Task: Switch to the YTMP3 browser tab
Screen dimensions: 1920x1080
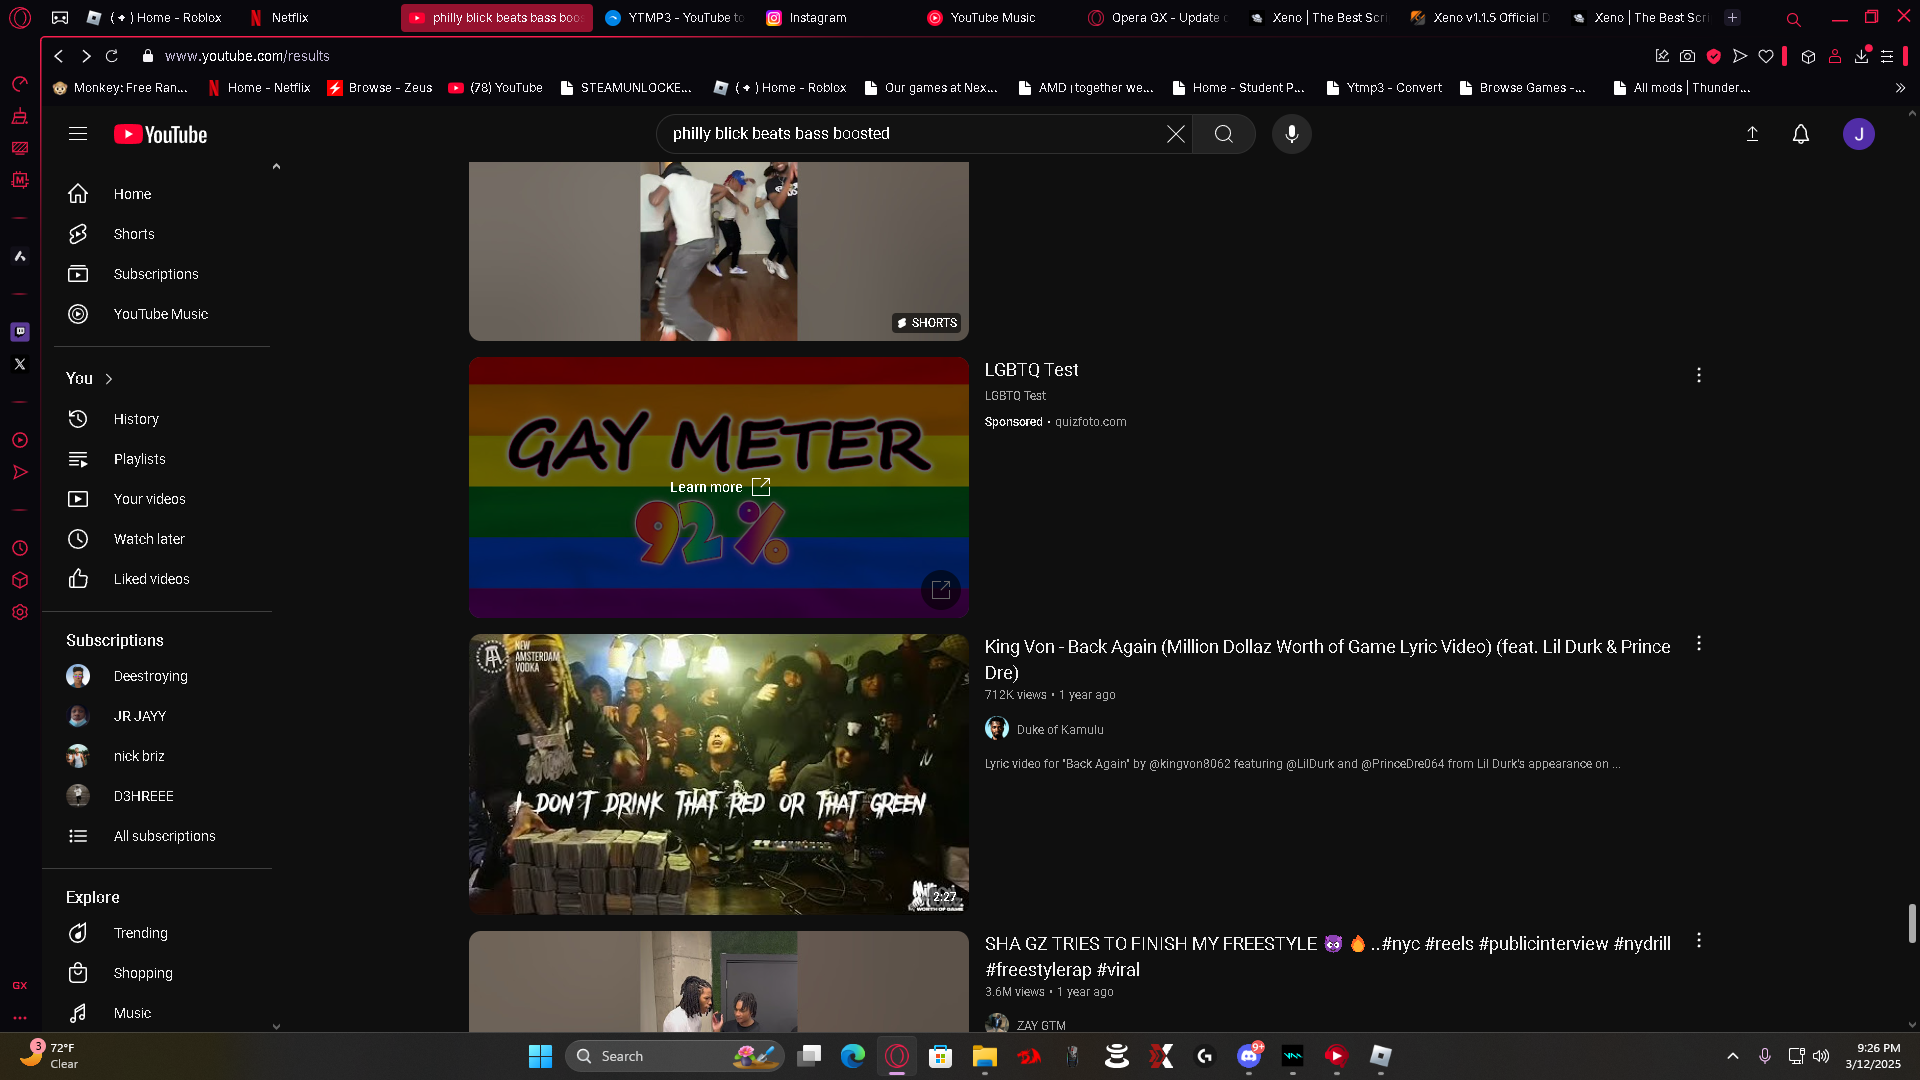Action: click(x=675, y=18)
